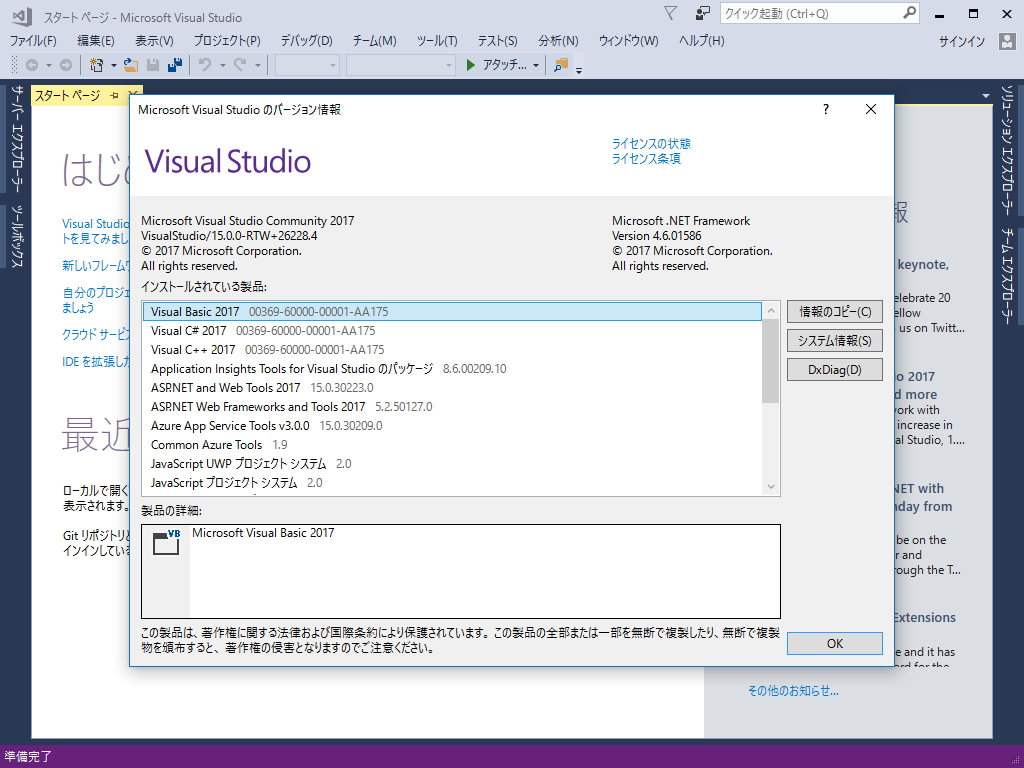The height and width of the screenshot is (768, 1024).
Task: Click the Visual Basic product icon in 製品の詳細
Action: [164, 542]
